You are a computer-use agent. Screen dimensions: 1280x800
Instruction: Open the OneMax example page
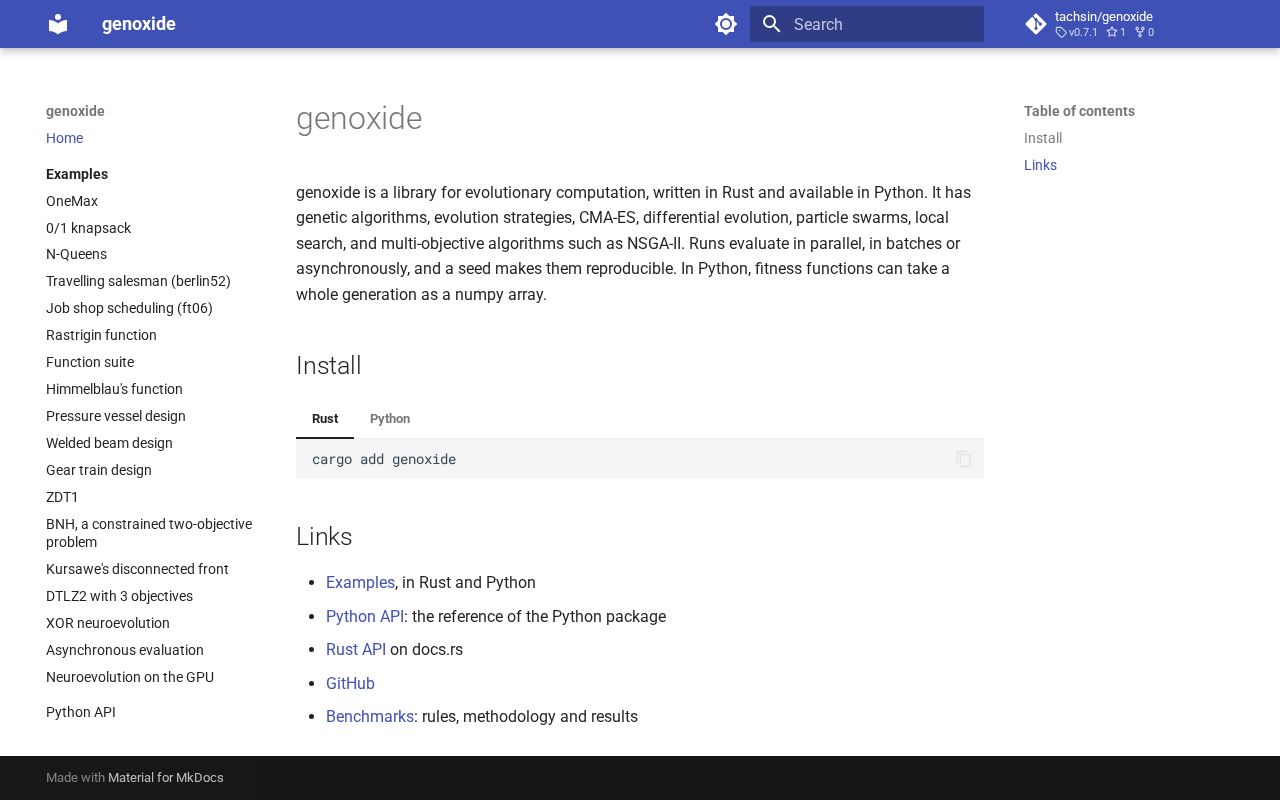(x=72, y=201)
